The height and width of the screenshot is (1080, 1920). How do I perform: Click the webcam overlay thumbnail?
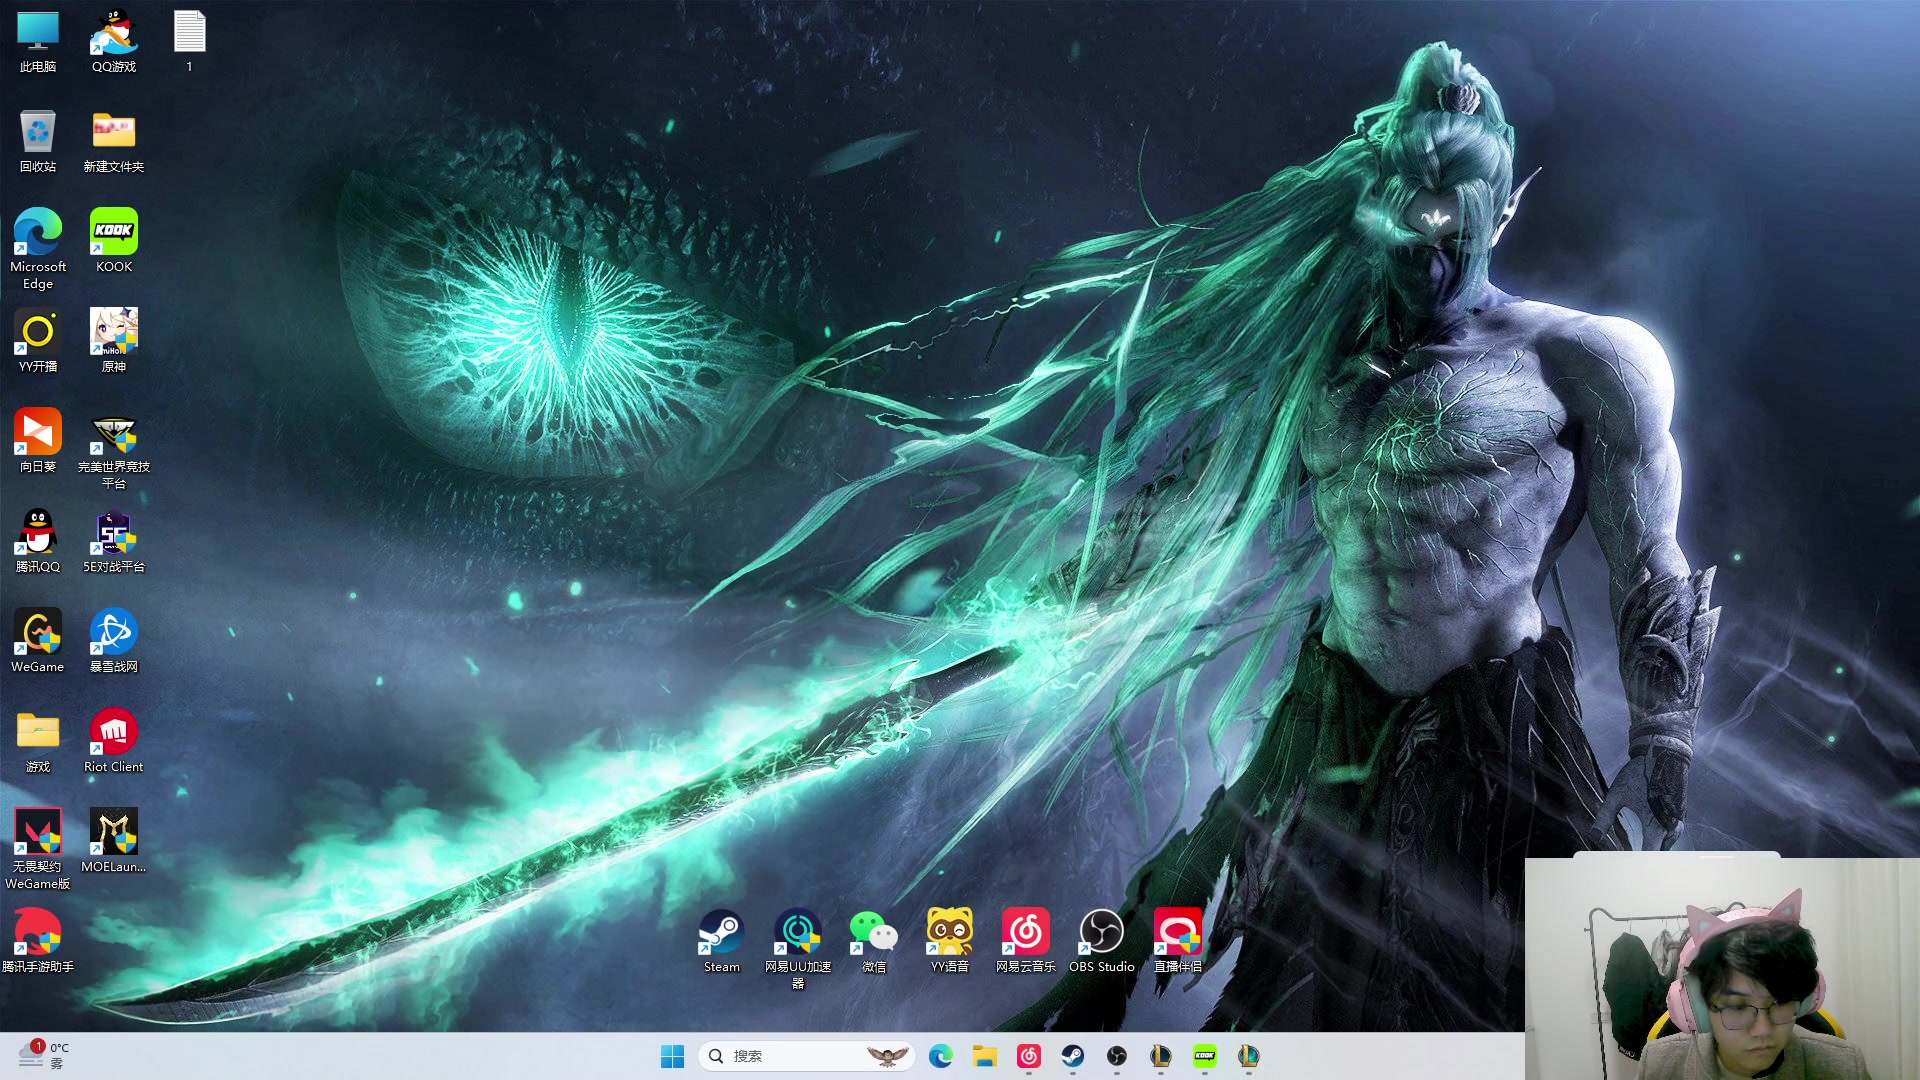1720,968
